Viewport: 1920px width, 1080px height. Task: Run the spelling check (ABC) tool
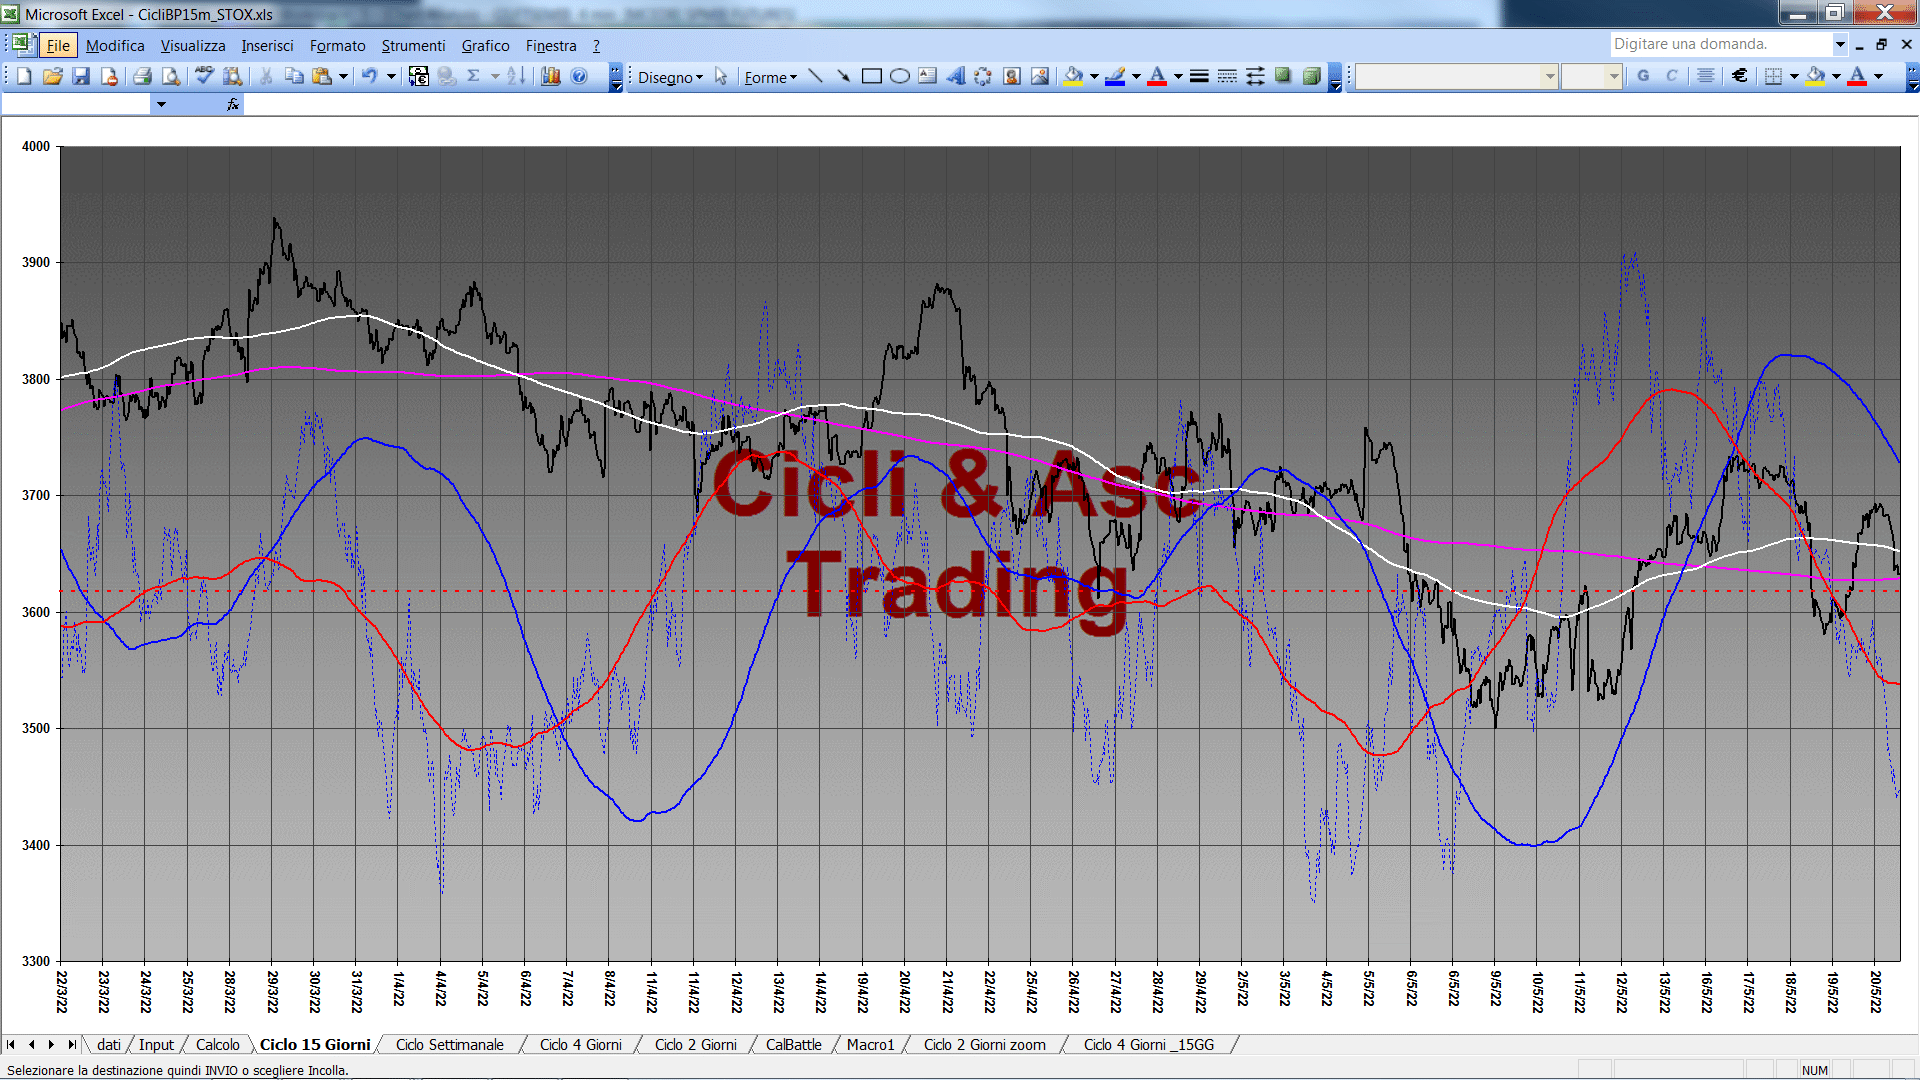click(204, 76)
